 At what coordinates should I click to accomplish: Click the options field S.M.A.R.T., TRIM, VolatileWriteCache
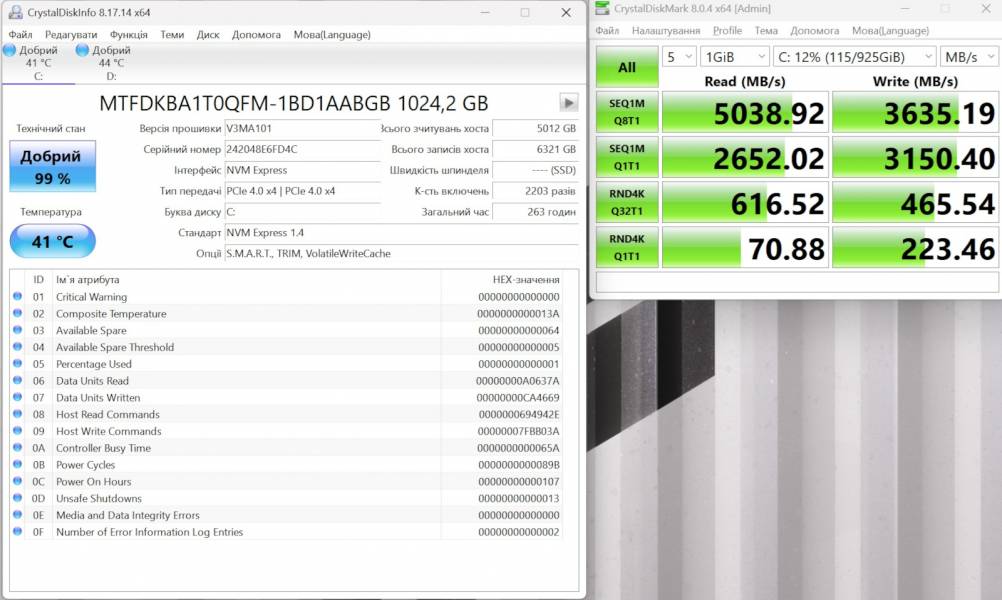pyautogui.click(x=401, y=254)
